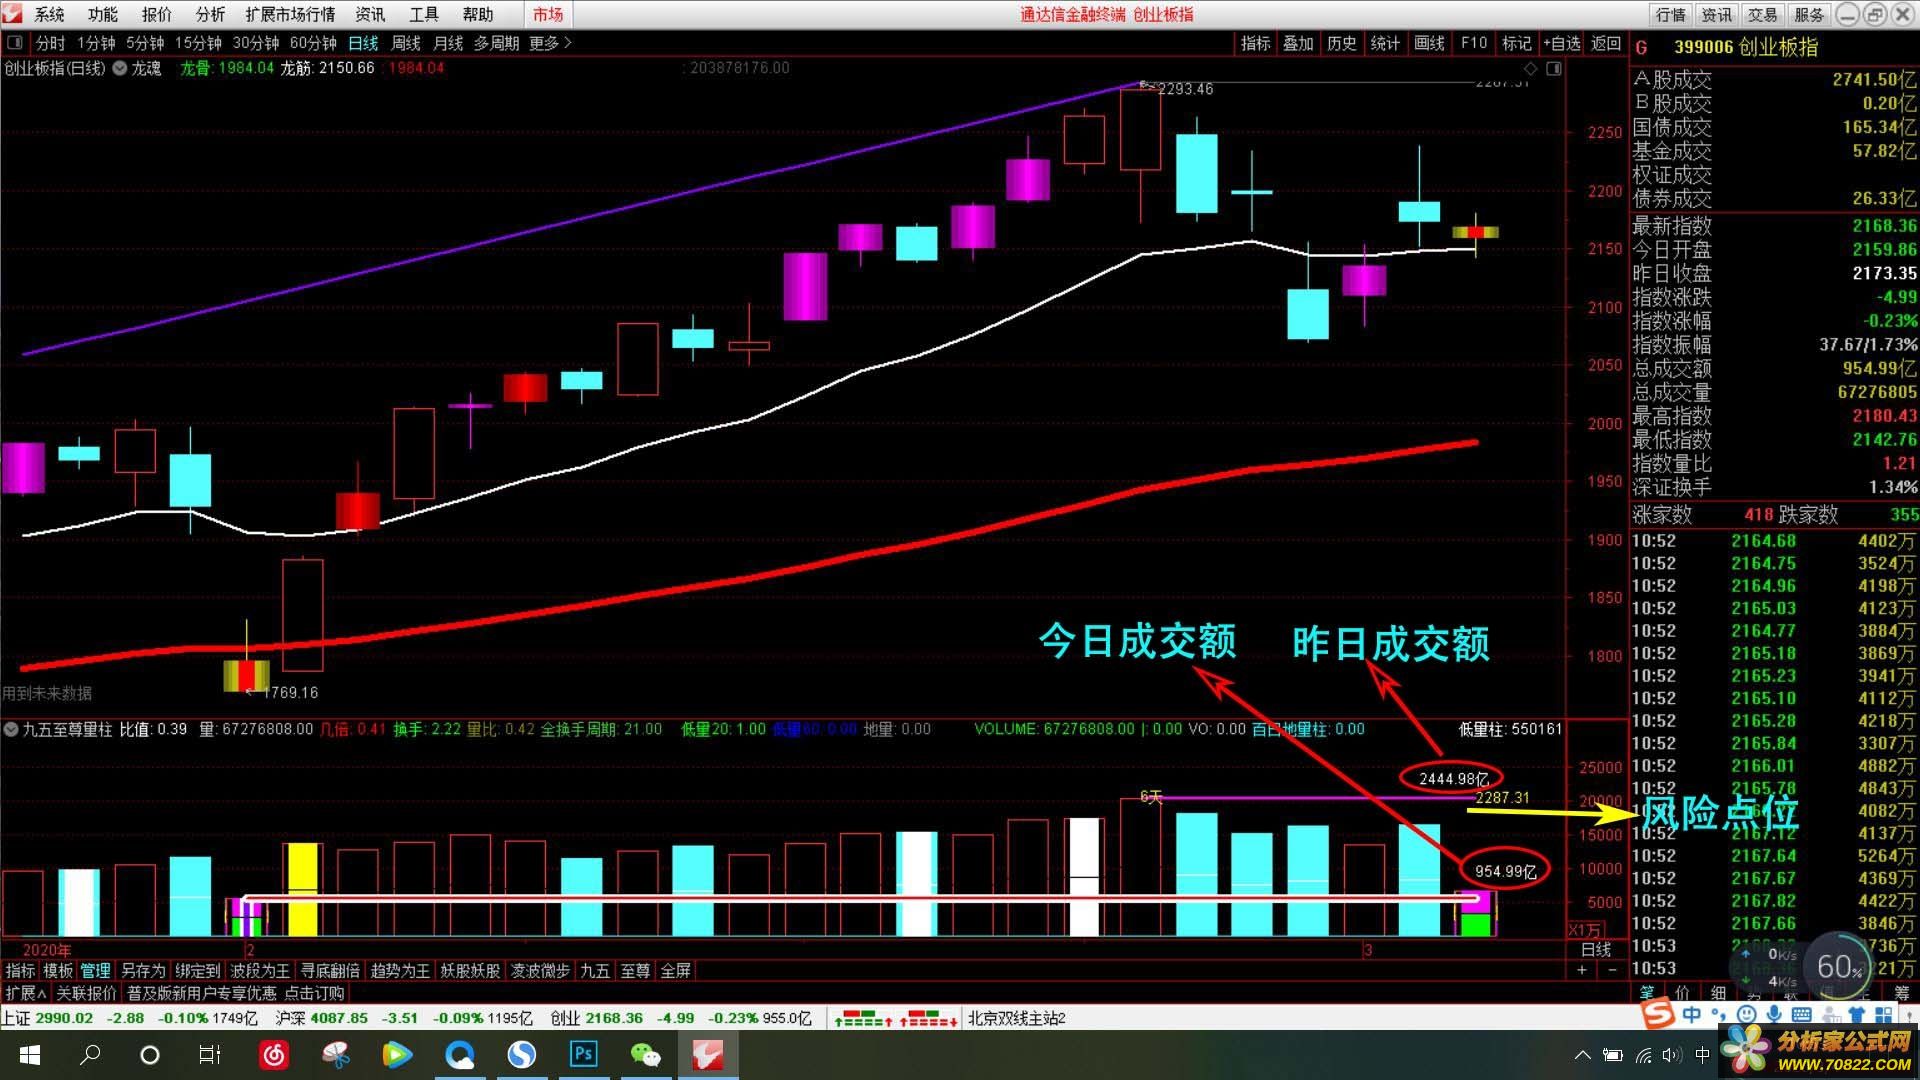This screenshot has width=1920, height=1080.
Task: Click the 点击订购 subscription link
Action: pos(314,993)
